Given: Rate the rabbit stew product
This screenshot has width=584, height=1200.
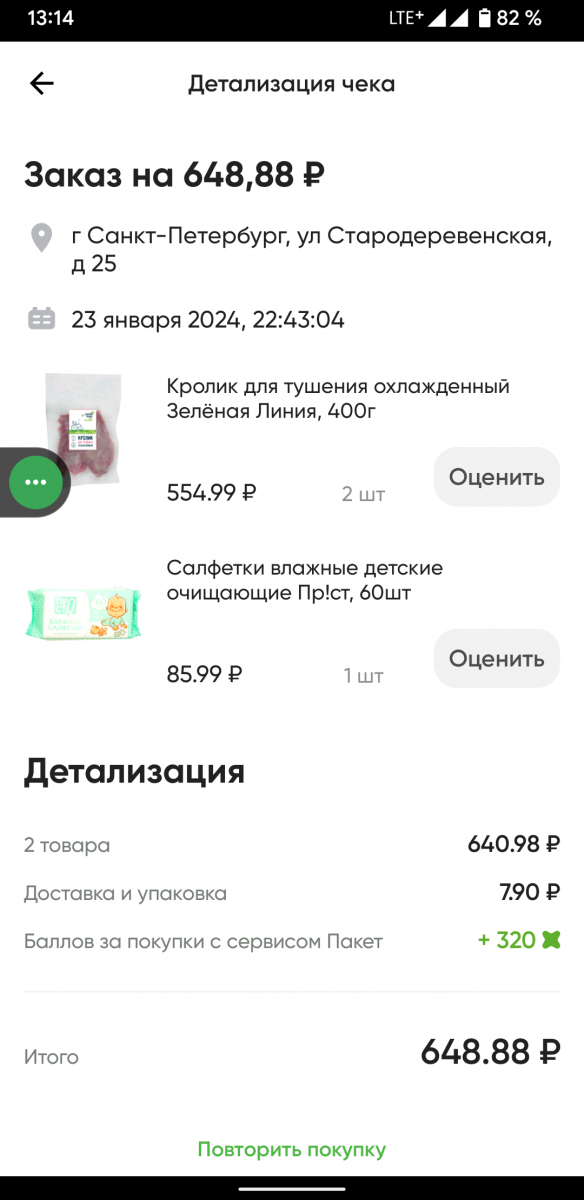Looking at the screenshot, I should (x=496, y=477).
